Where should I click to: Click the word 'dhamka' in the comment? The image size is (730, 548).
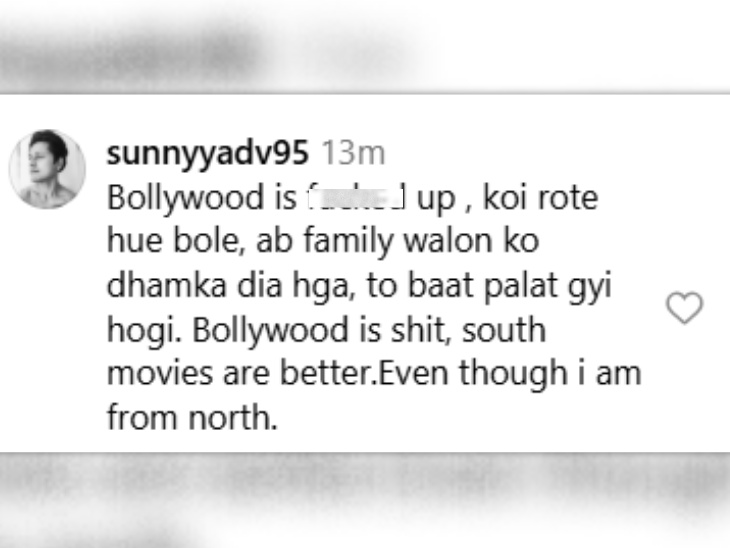tap(167, 285)
